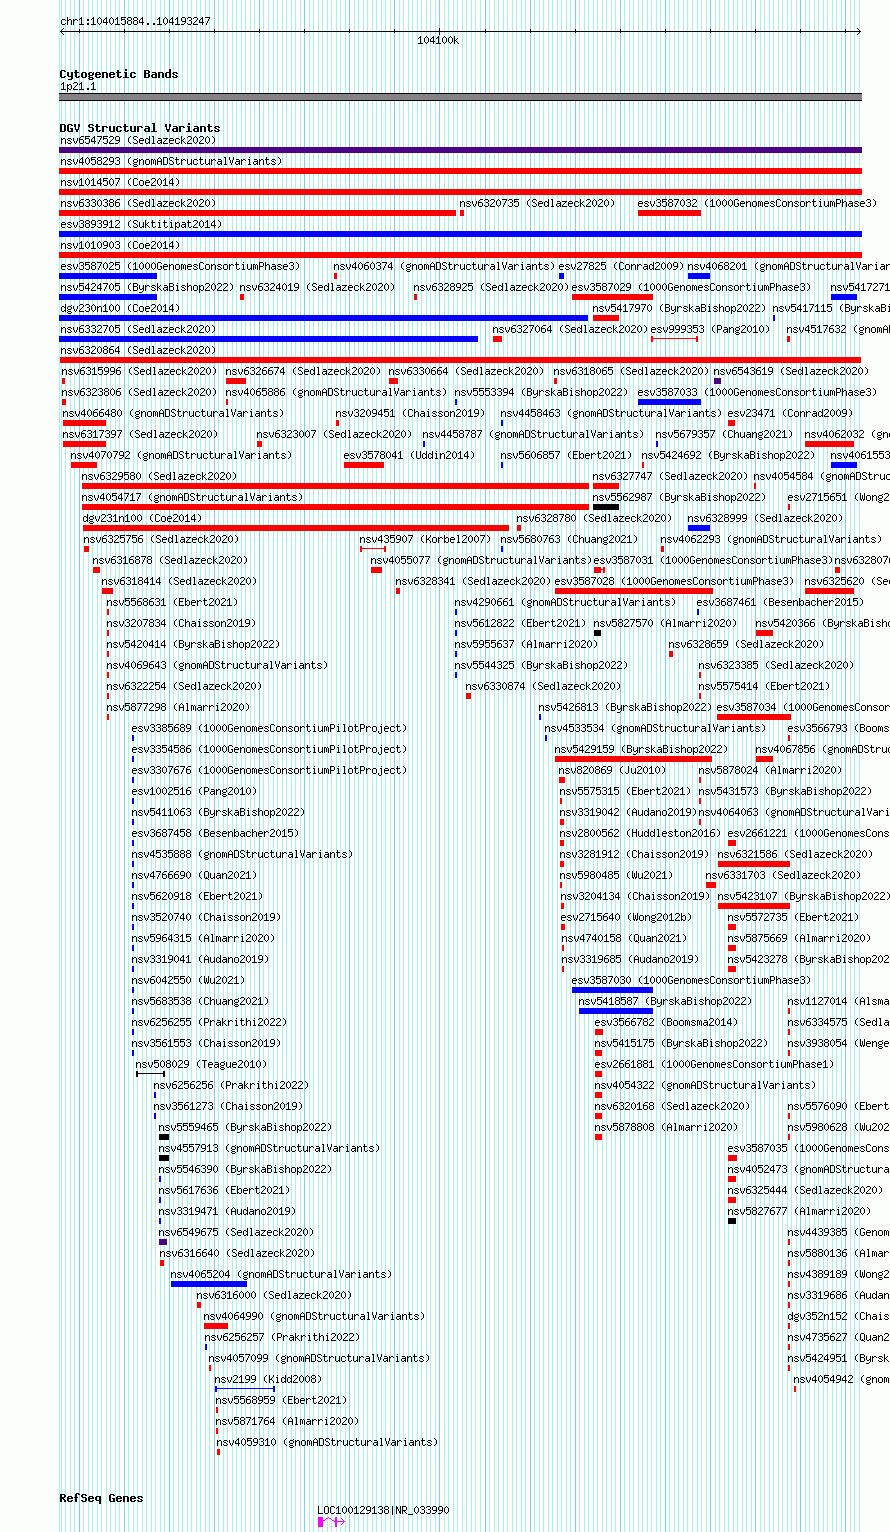This screenshot has width=890, height=1532.
Task: Open variant nsv6328925 (Sedlazeck2020)
Action: pos(491,287)
